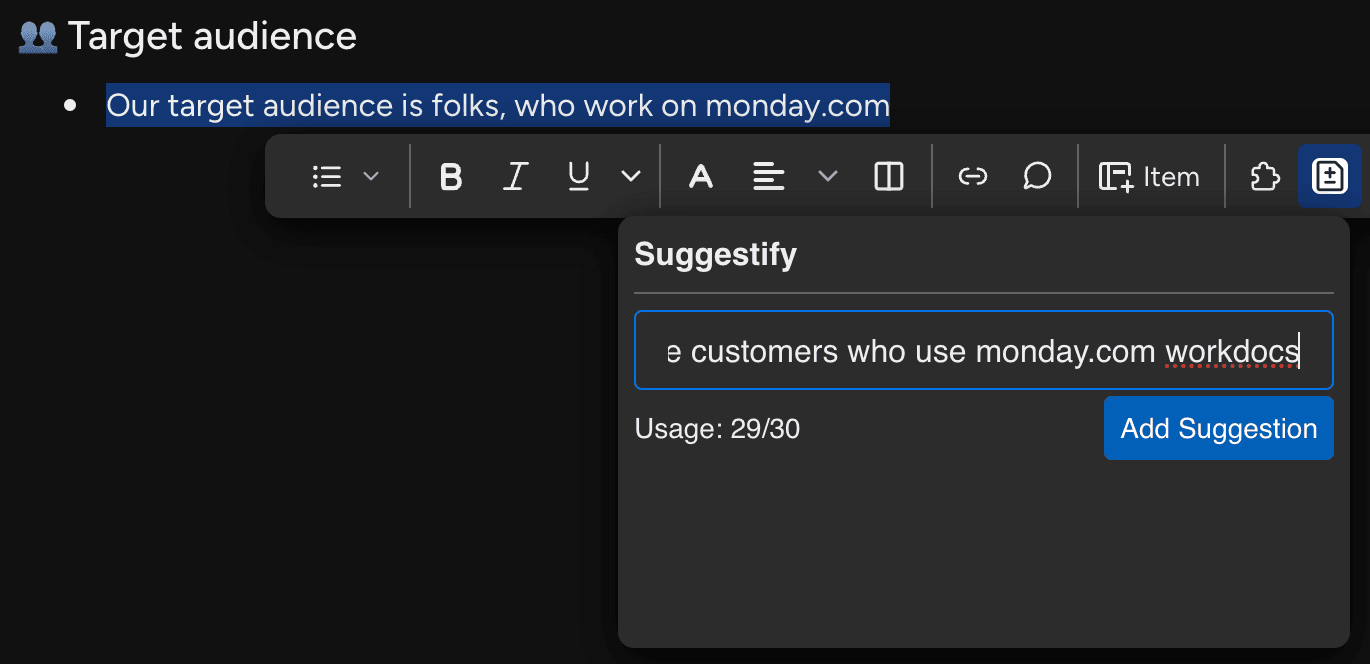This screenshot has width=1370, height=664.
Task: Toggle italic formatting
Action: pos(515,177)
